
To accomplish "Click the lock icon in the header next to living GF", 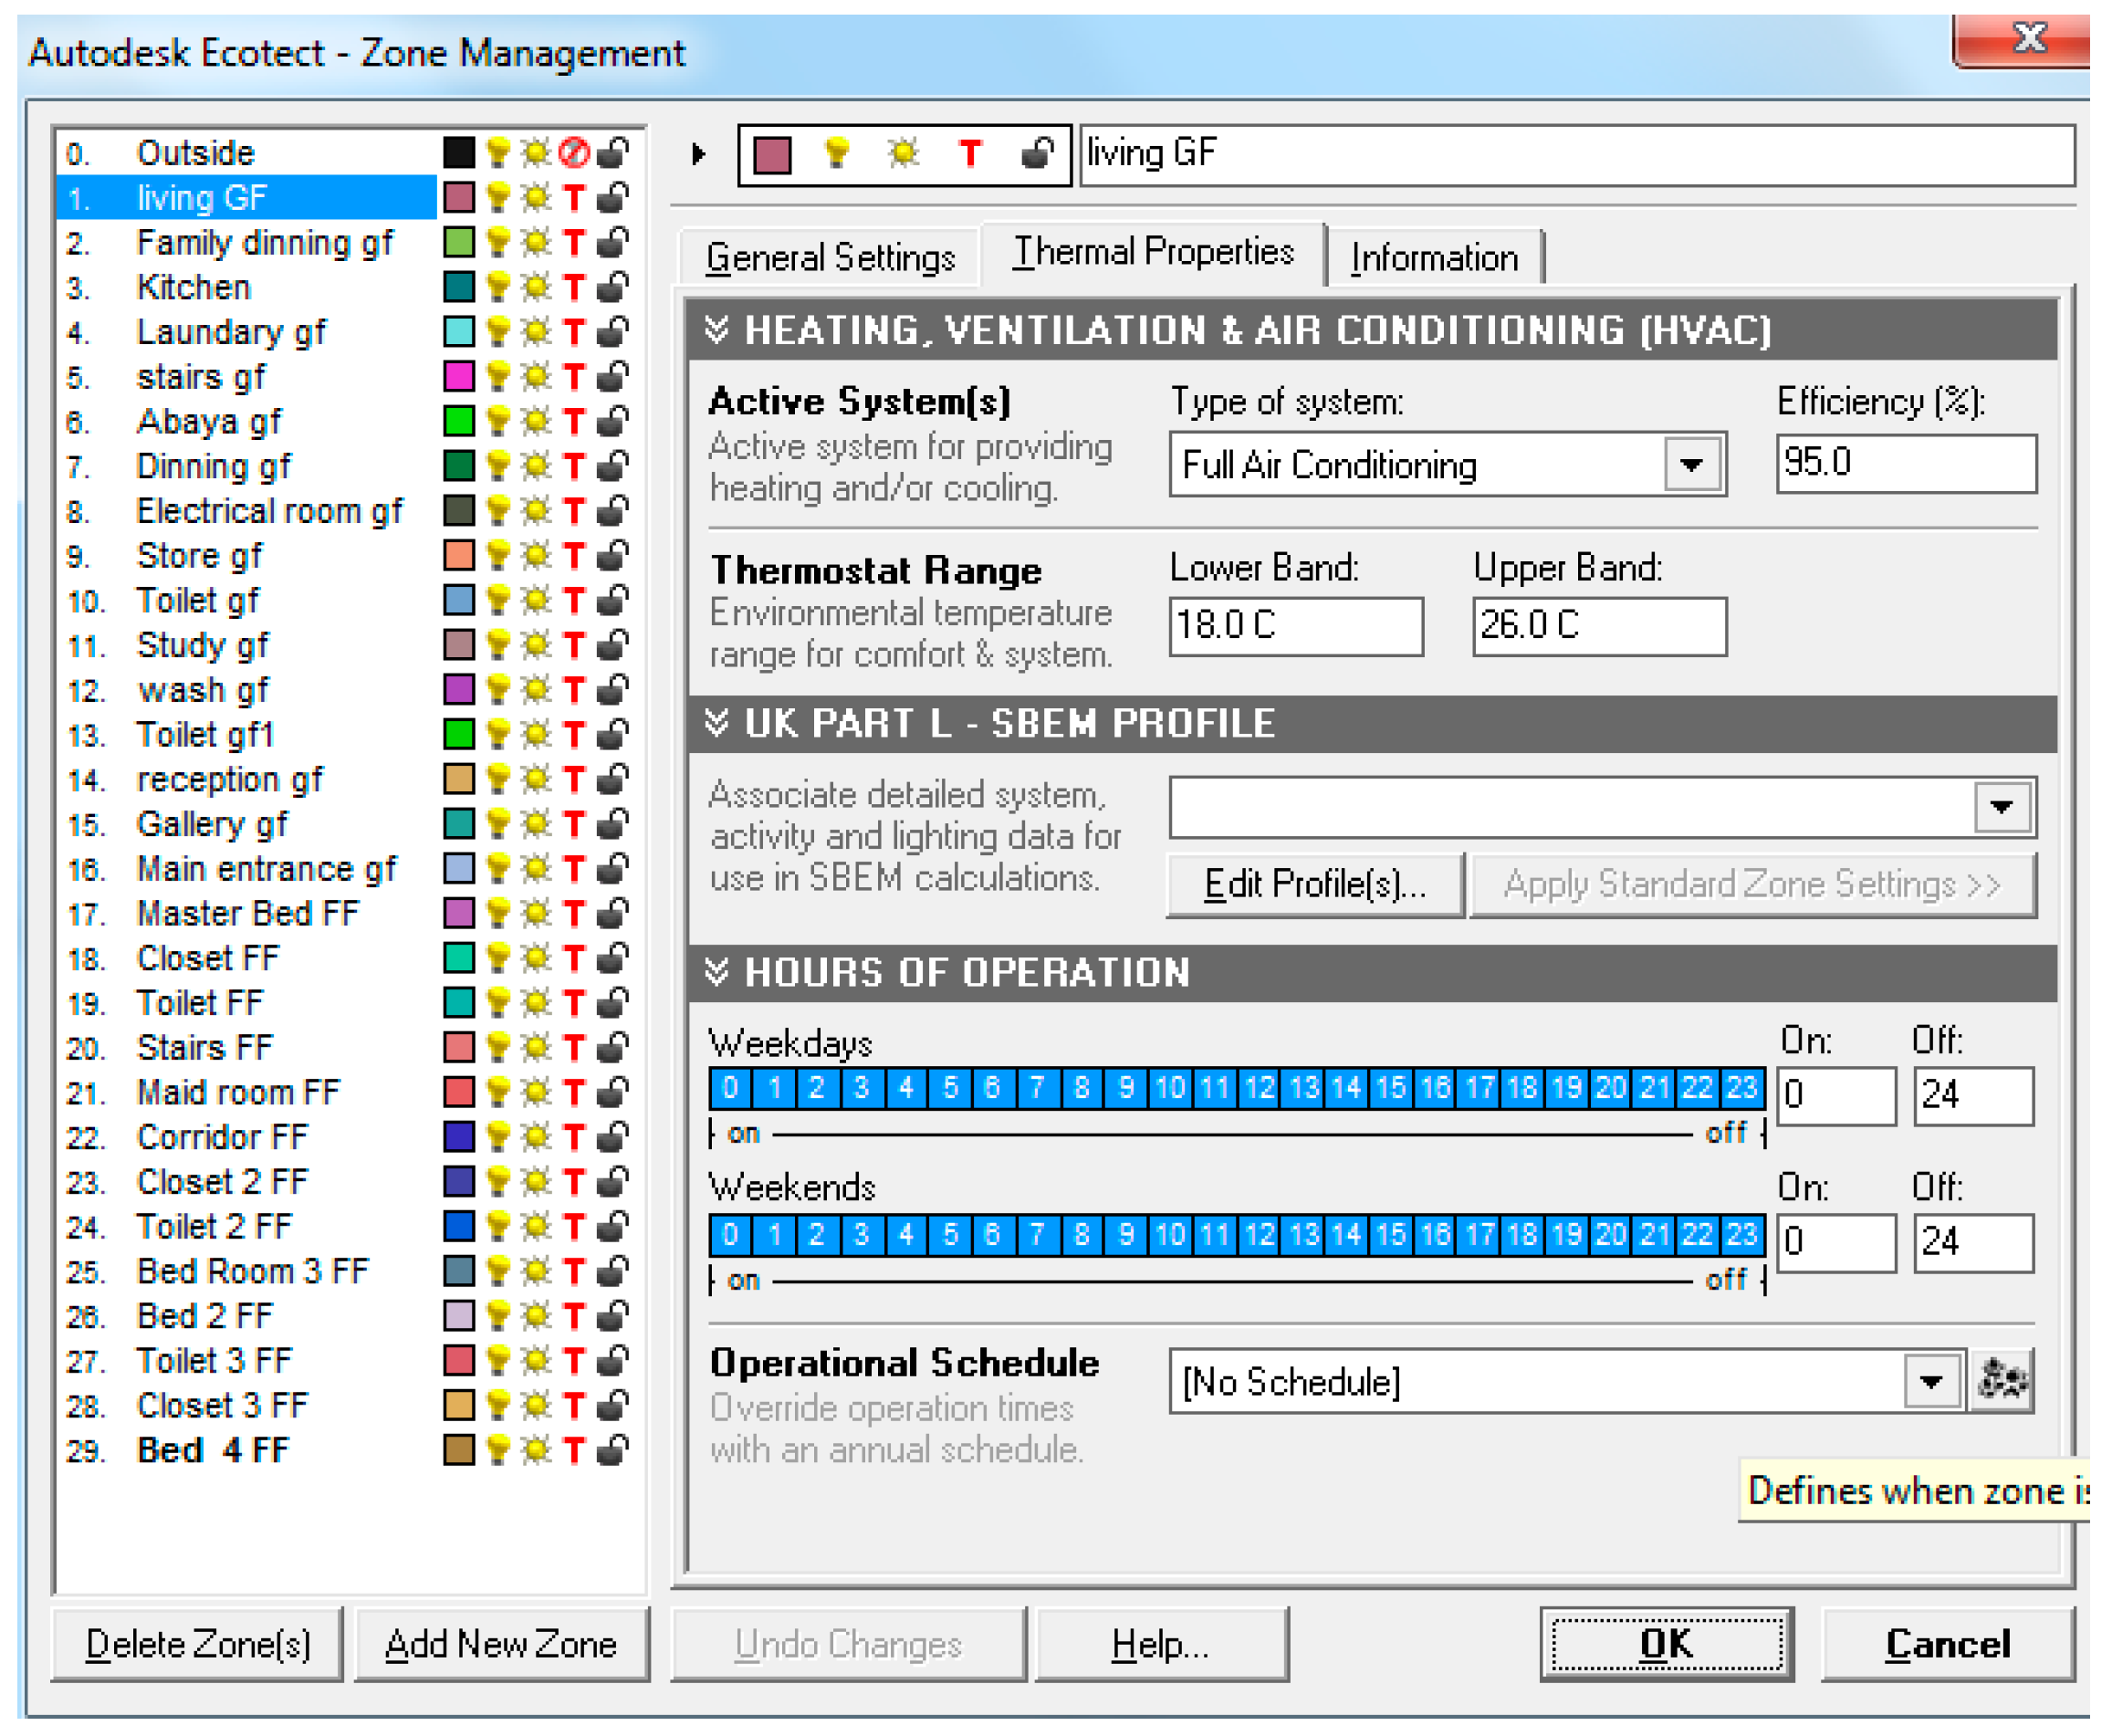I will click(x=1037, y=154).
